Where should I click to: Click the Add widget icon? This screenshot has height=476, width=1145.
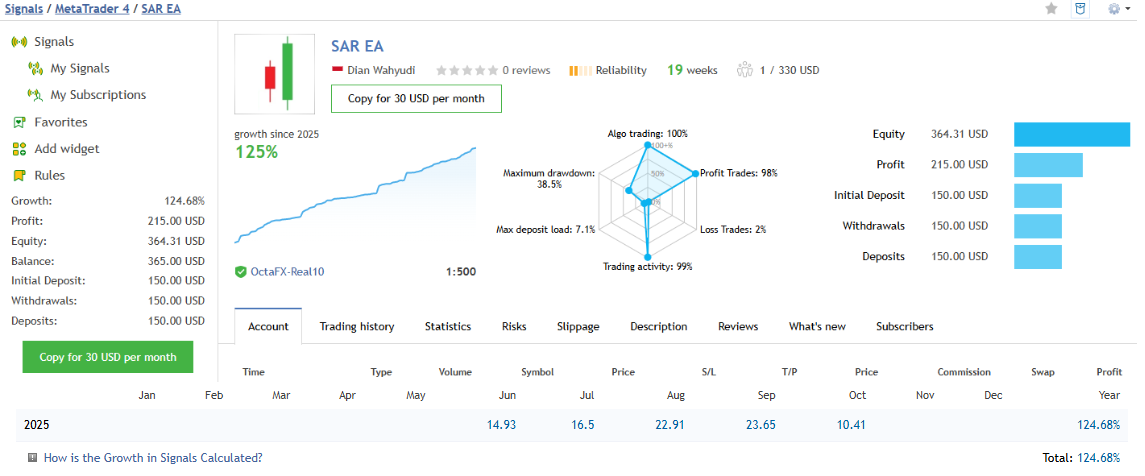(x=18, y=149)
